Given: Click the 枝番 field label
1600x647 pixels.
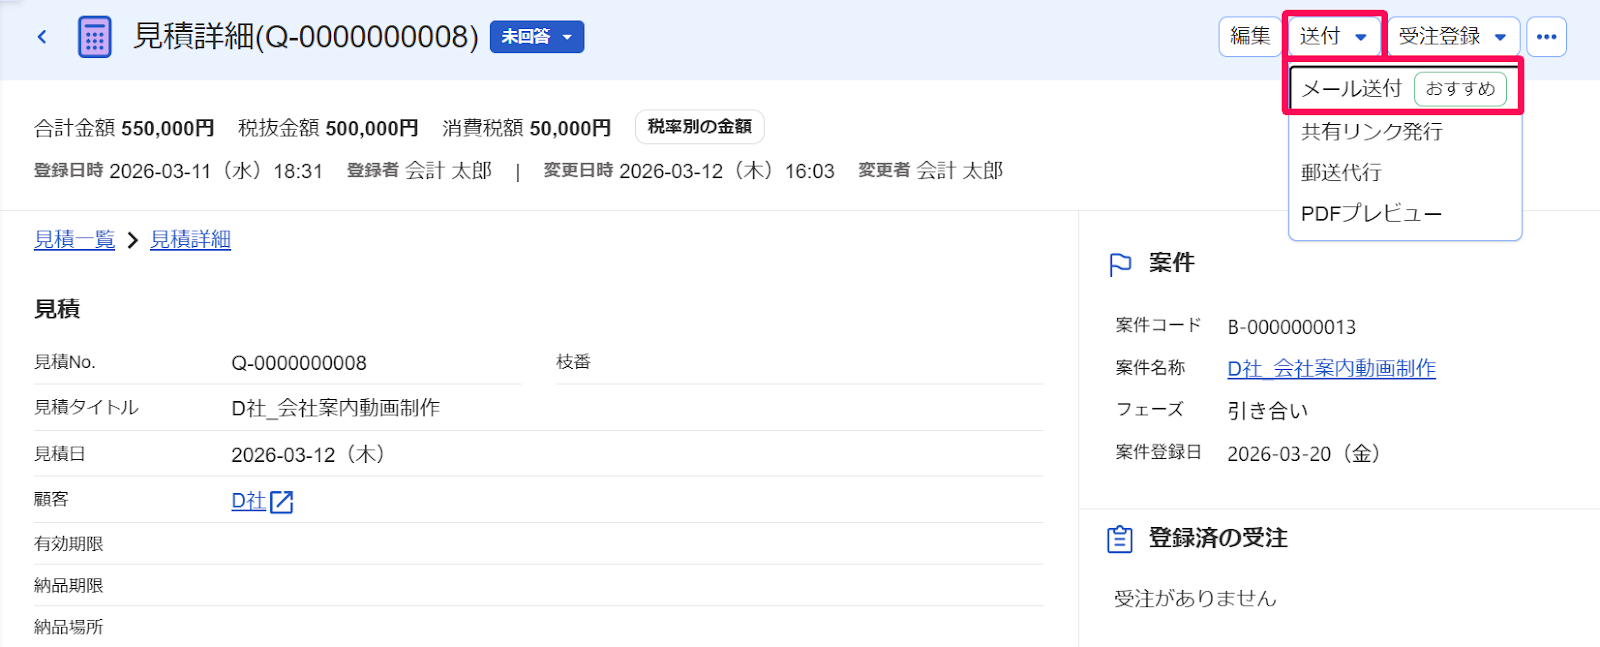Looking at the screenshot, I should (x=574, y=362).
